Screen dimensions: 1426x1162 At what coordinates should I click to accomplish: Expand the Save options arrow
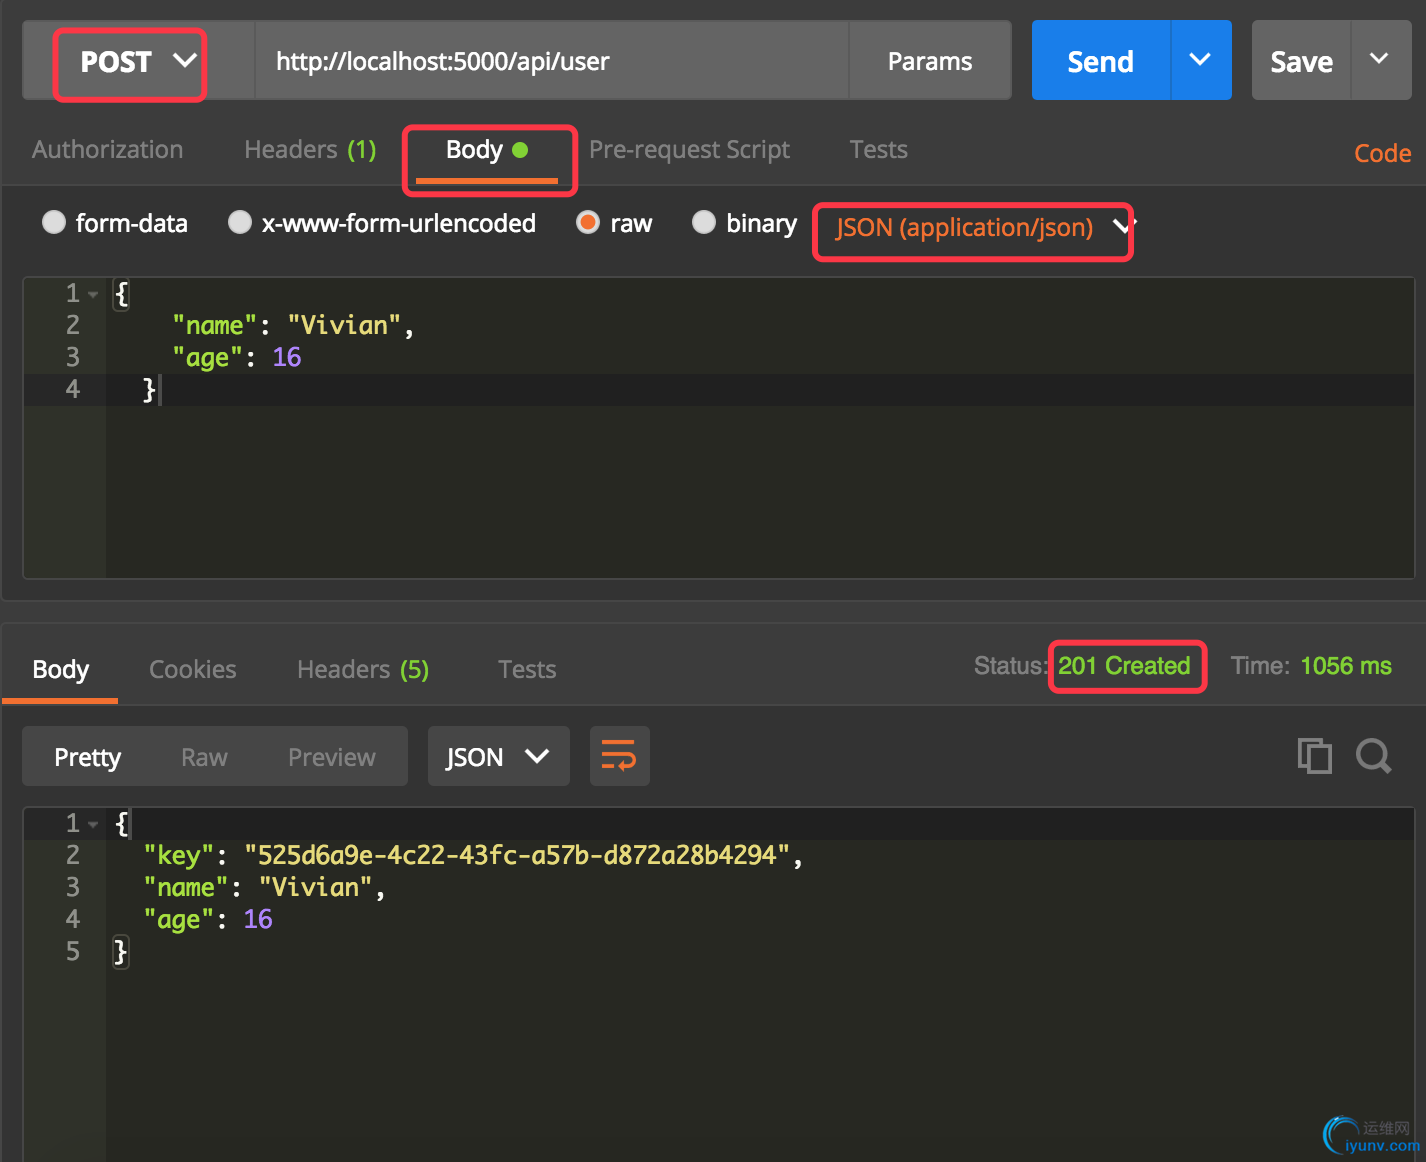(x=1380, y=61)
